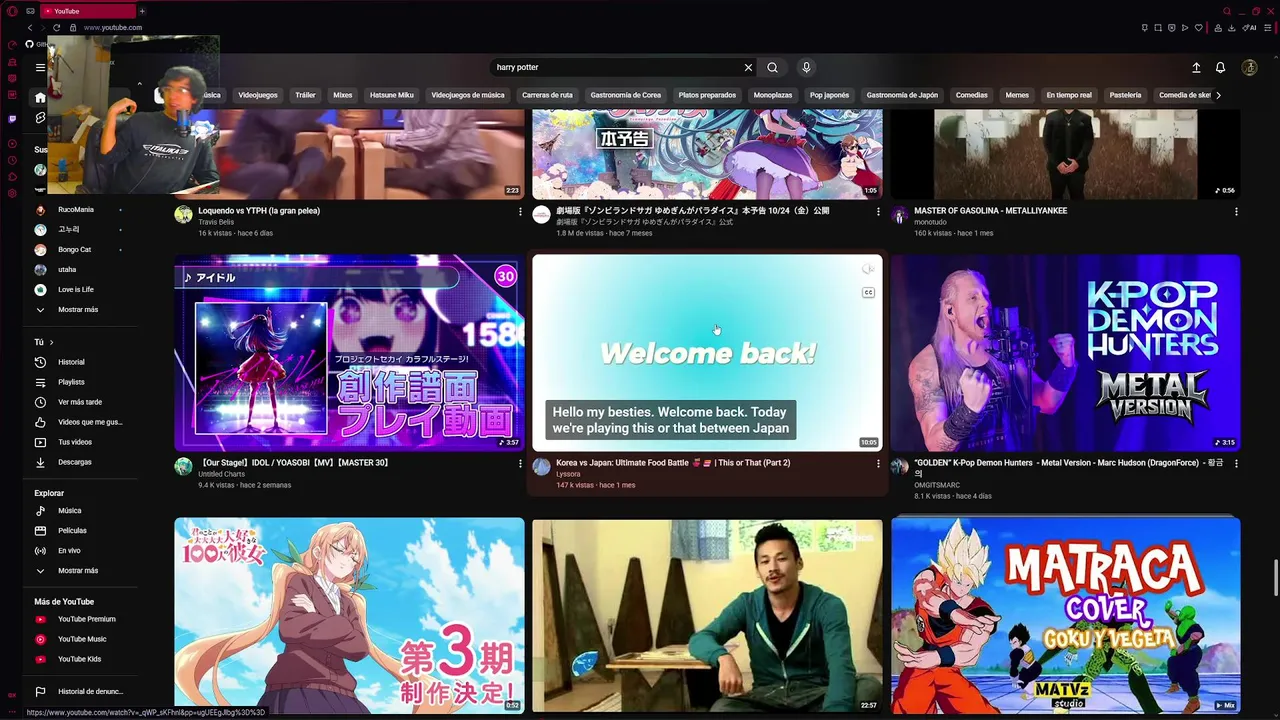Expand Mostrar más under Explorar
This screenshot has width=1280, height=720.
tap(80, 571)
